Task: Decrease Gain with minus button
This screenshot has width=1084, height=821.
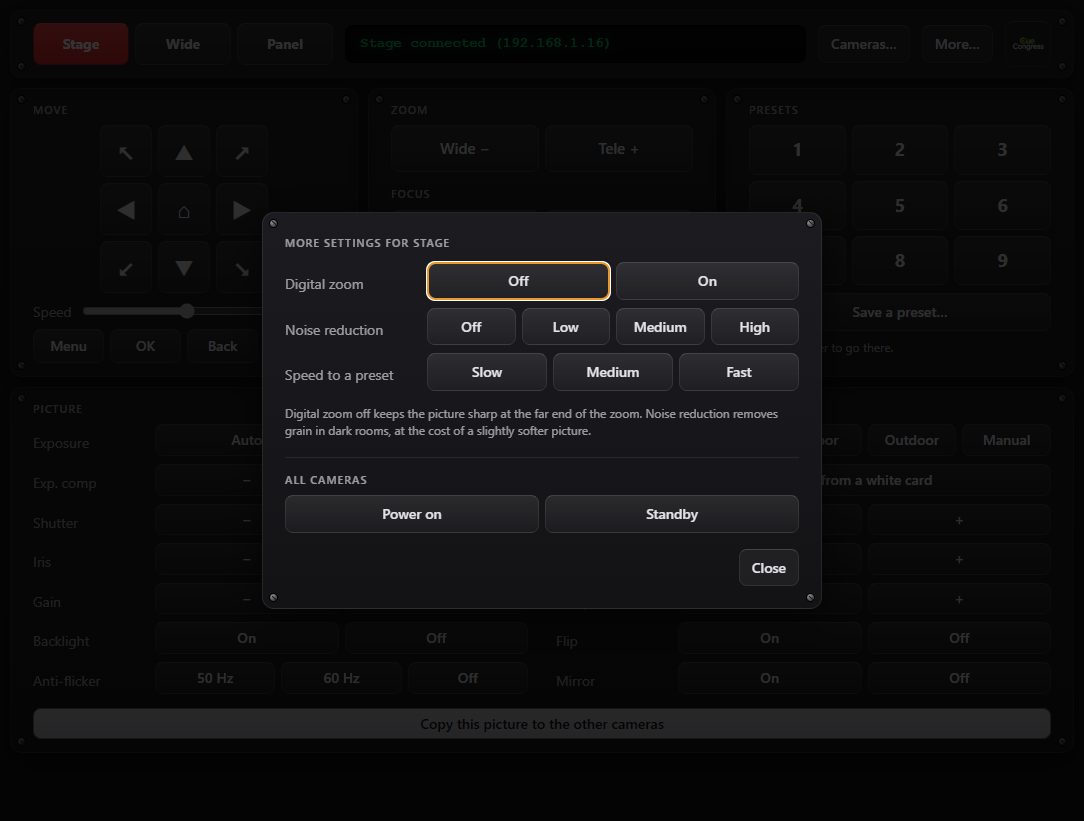Action: coord(209,599)
